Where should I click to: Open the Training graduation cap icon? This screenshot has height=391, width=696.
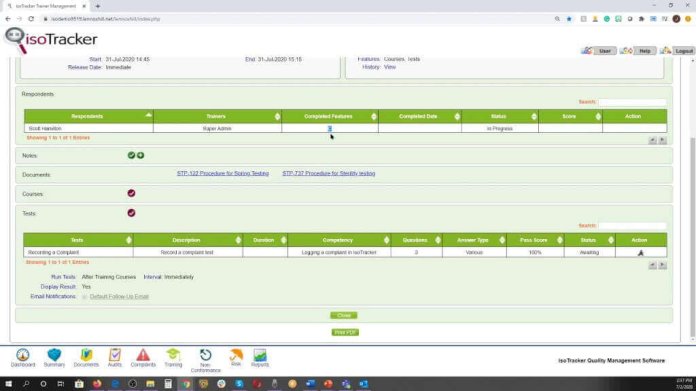[x=173, y=358]
